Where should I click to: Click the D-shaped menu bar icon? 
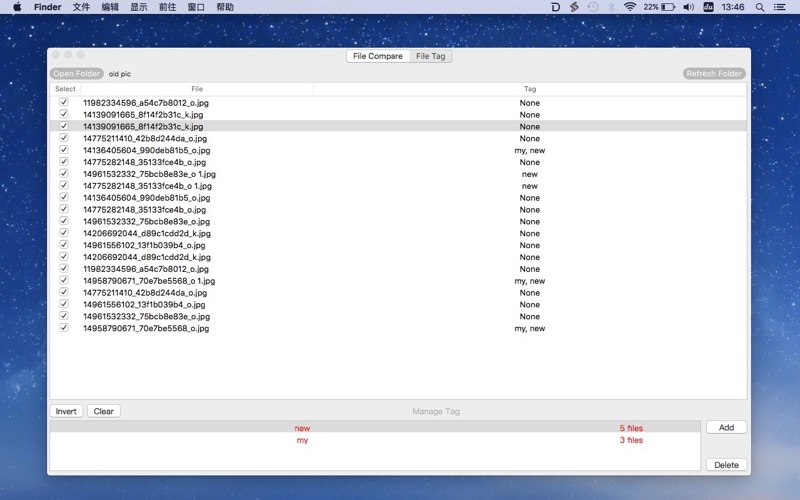coord(556,7)
